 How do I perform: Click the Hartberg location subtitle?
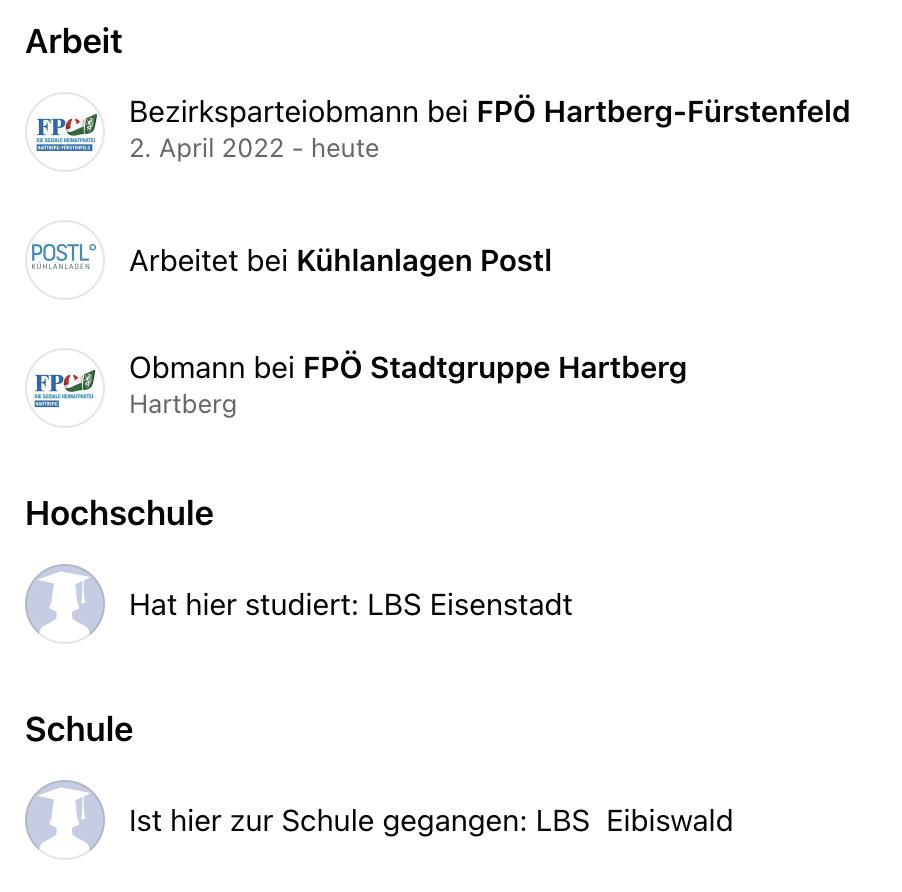(183, 404)
